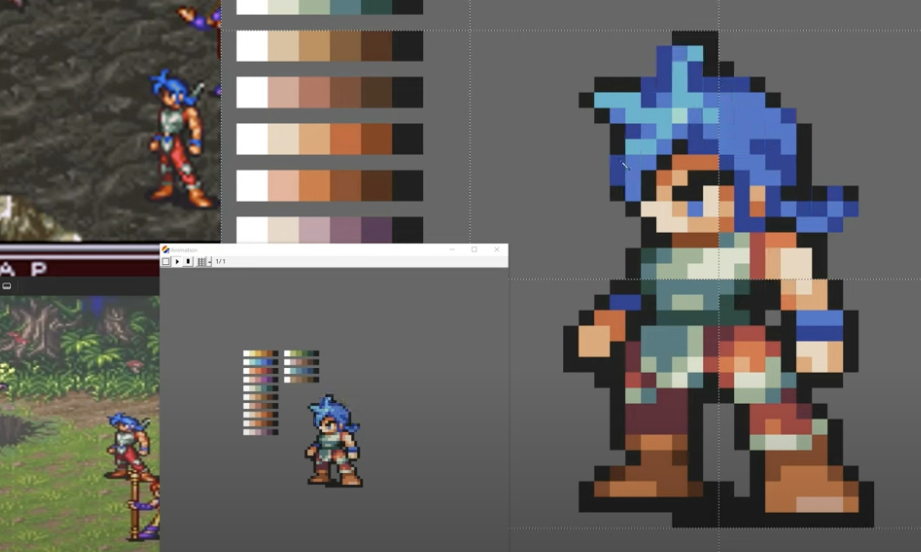Select the rust swatch beside bright orange
Screen dimensions: 921x552
[x=377, y=139]
